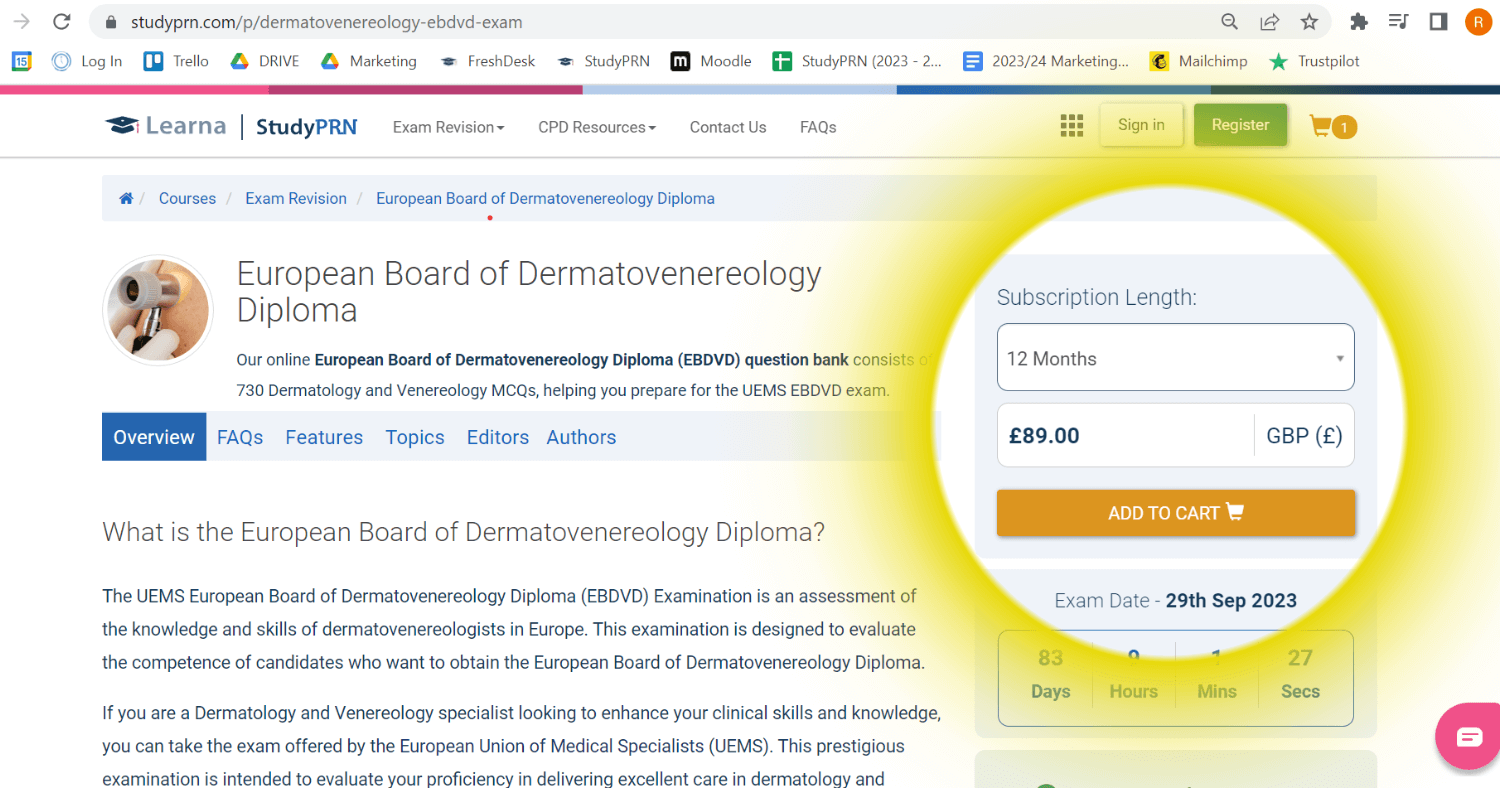Click the lock icon in the address bar

(x=111, y=22)
